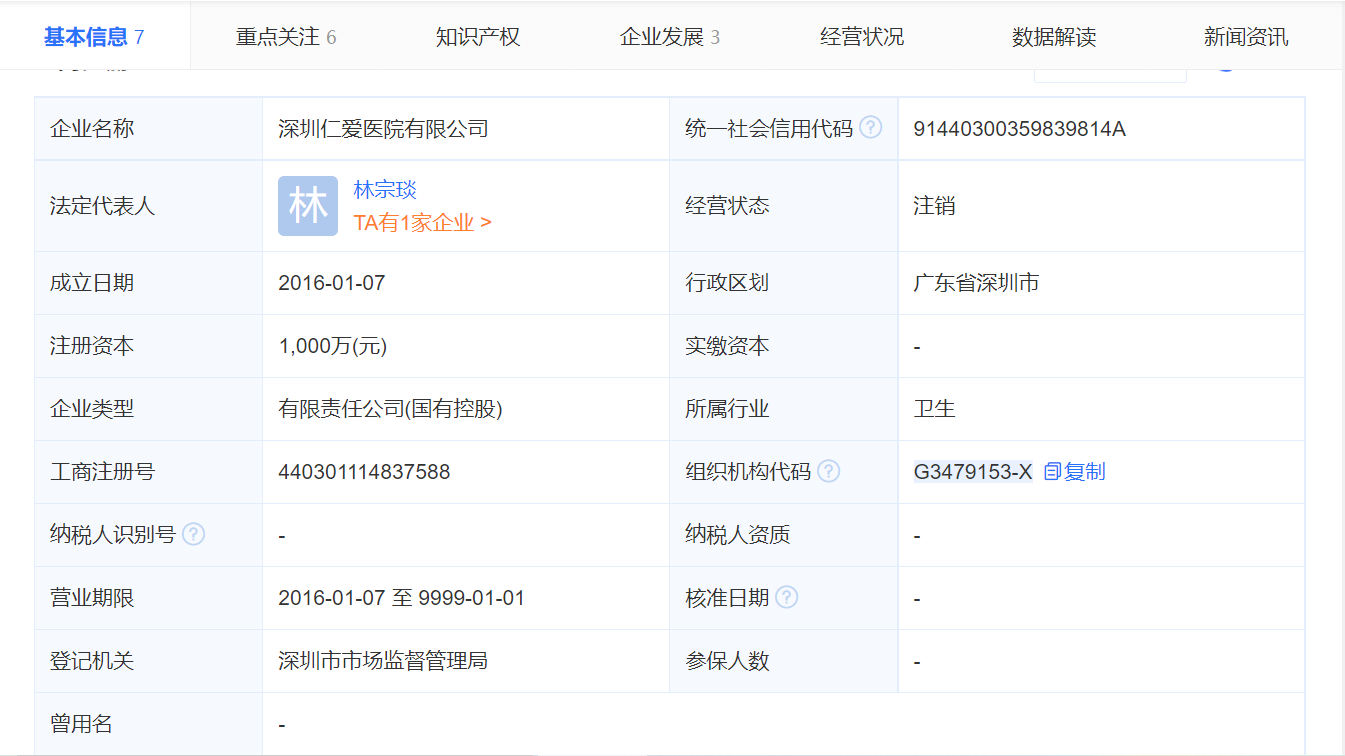Click the 企业名称 label cell
This screenshot has height=756, width=1345.
point(149,128)
